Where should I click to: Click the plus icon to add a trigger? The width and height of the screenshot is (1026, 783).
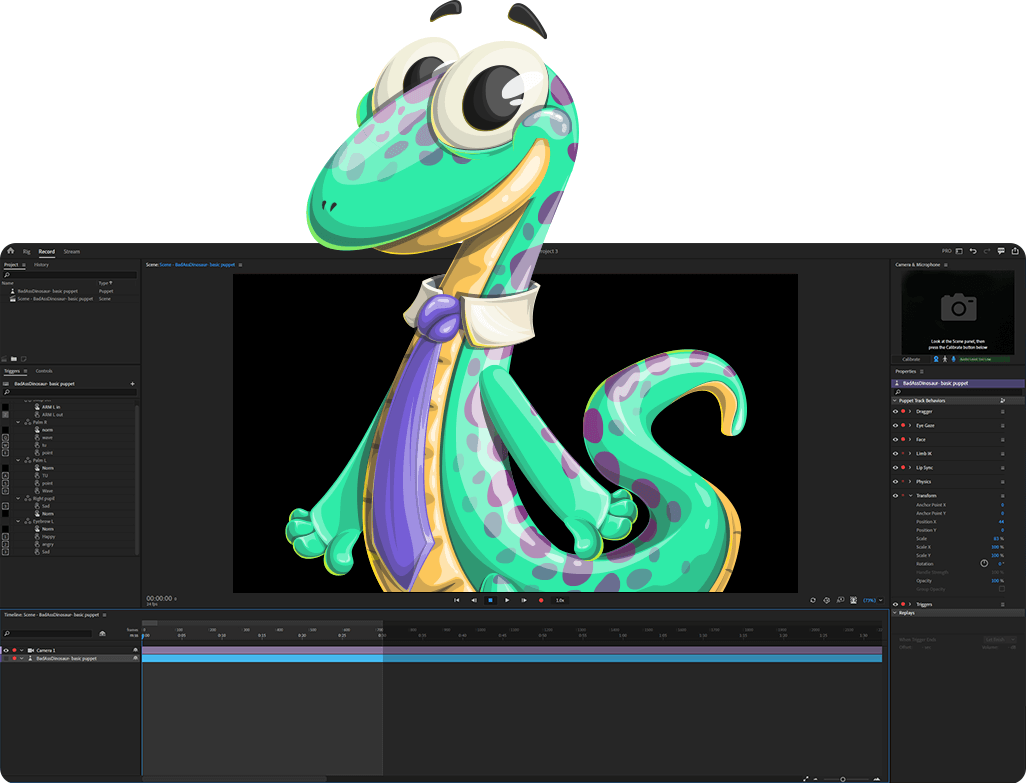(132, 384)
